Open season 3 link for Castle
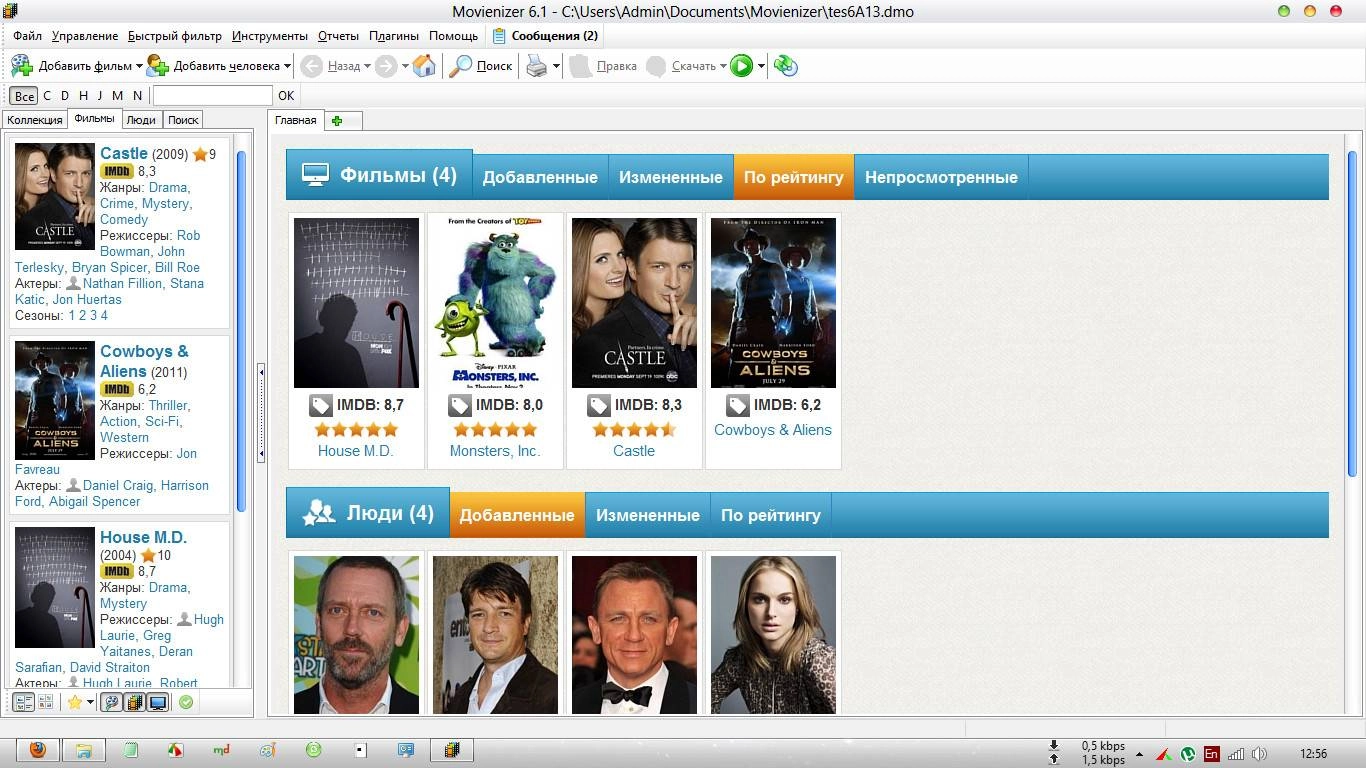Image resolution: width=1366 pixels, height=768 pixels. pos(92,316)
